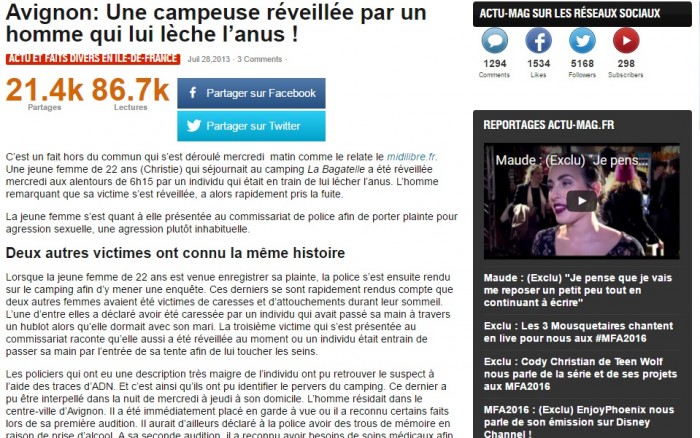Click the 1294 Comments counter
The height and width of the screenshot is (438, 700).
coord(494,68)
